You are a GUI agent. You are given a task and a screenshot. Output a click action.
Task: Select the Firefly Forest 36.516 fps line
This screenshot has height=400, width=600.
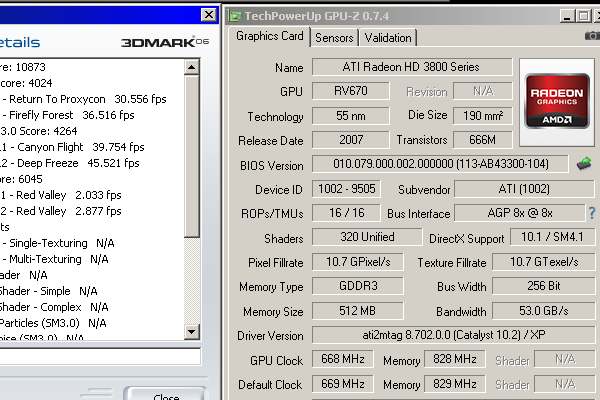pos(68,115)
